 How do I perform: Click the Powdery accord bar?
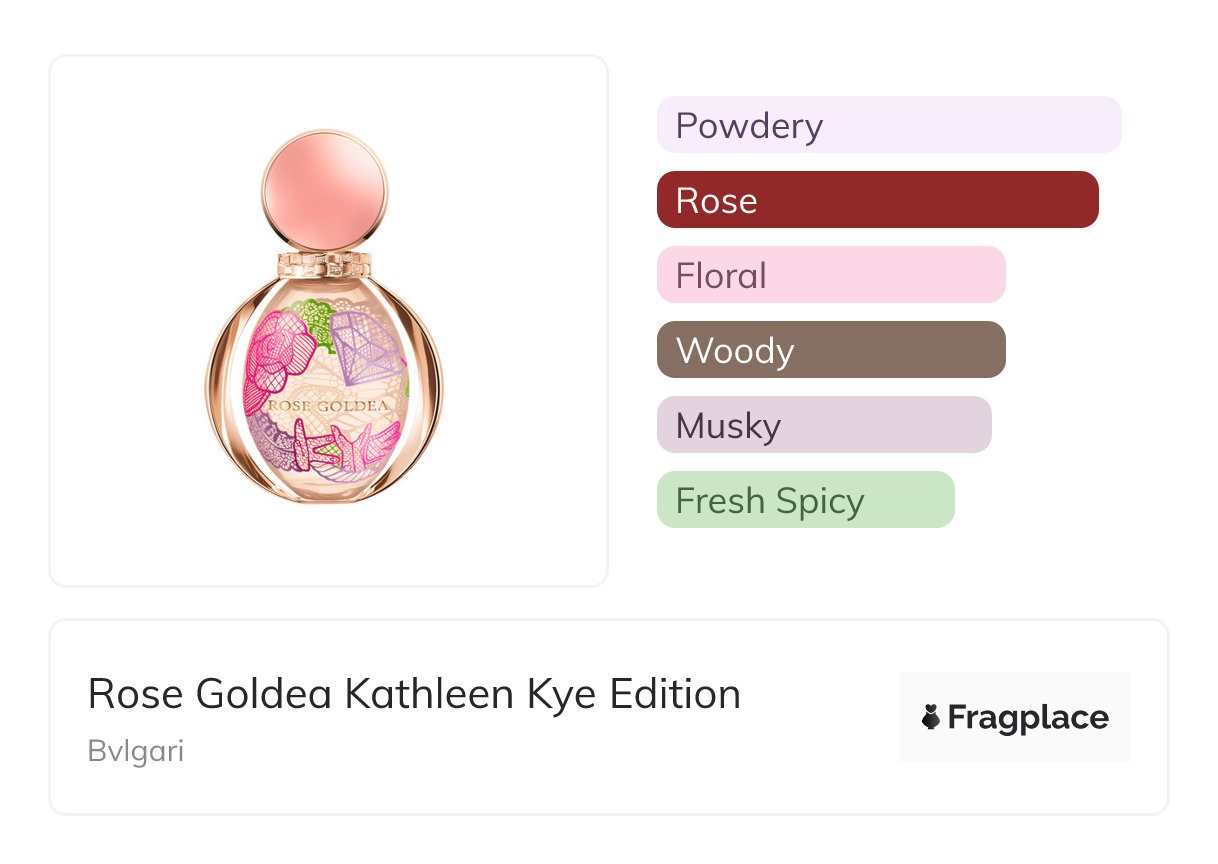coord(888,125)
